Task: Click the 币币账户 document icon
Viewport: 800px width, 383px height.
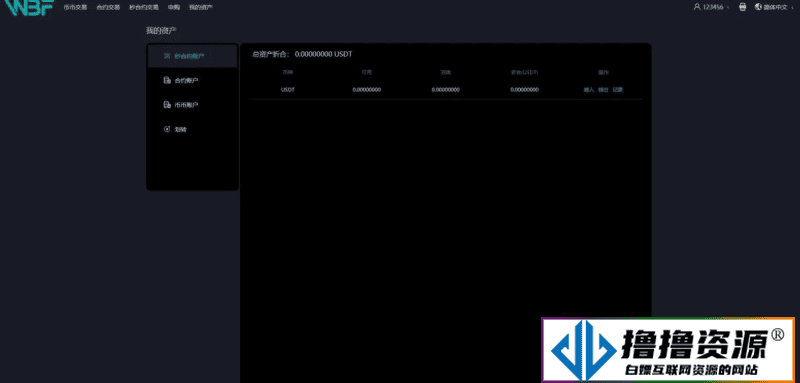Action: (167, 105)
